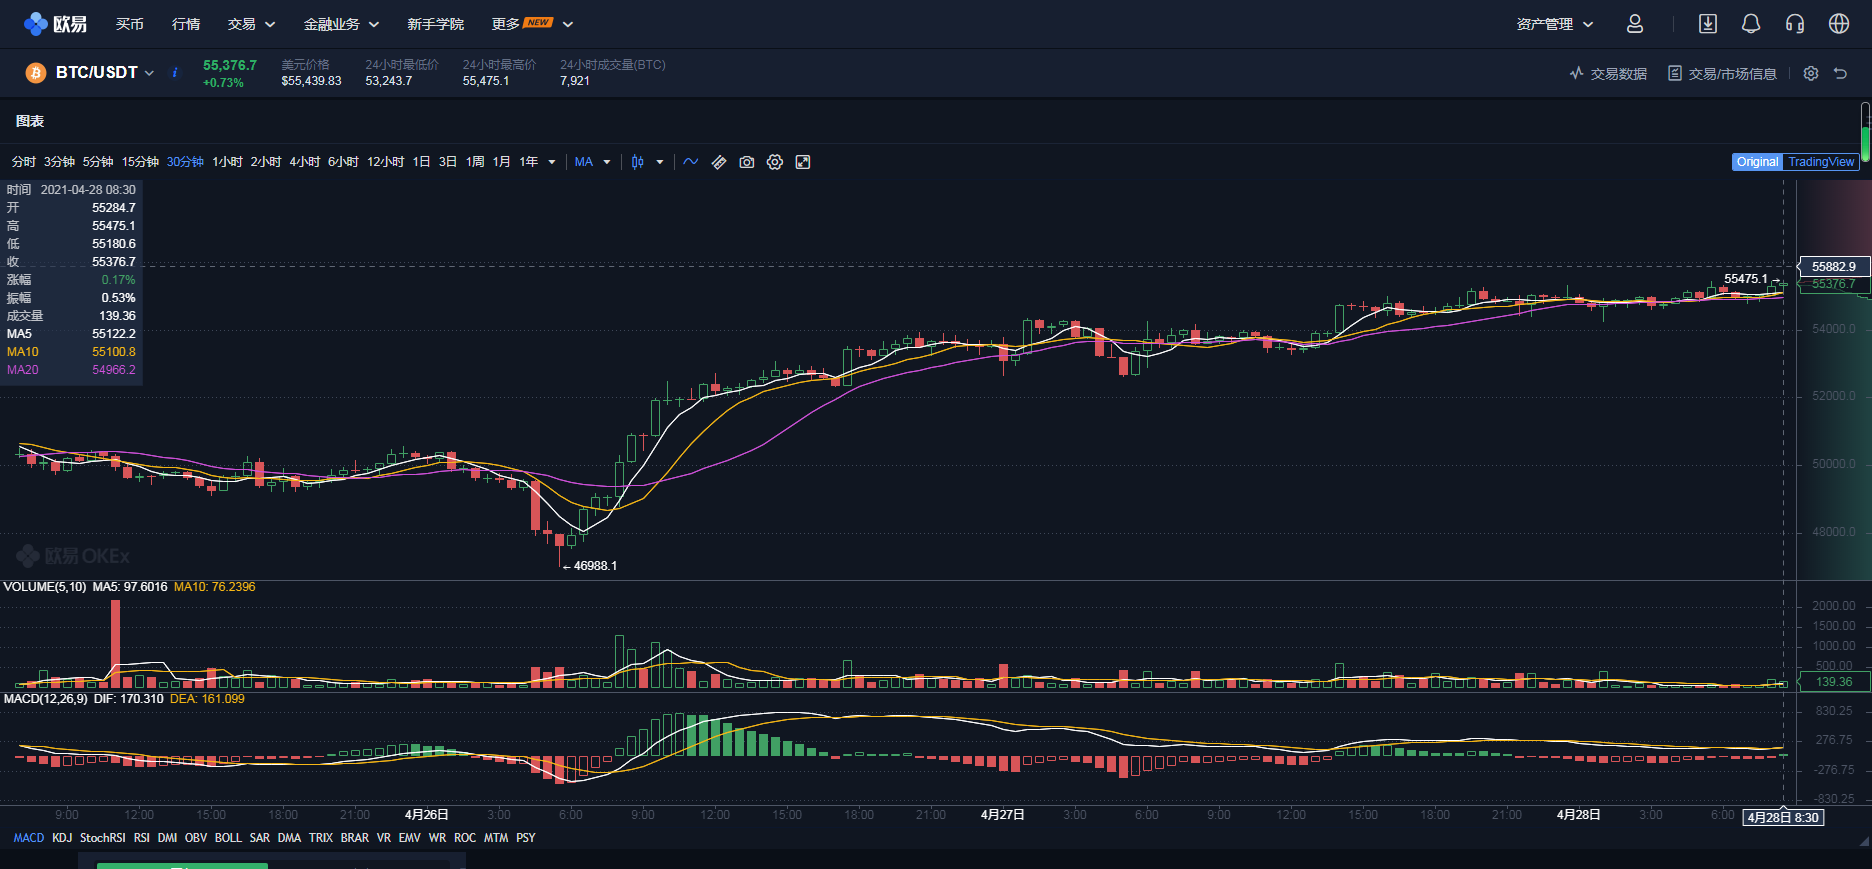1872x869 pixels.
Task: Select the Original chart mode
Action: (1757, 162)
